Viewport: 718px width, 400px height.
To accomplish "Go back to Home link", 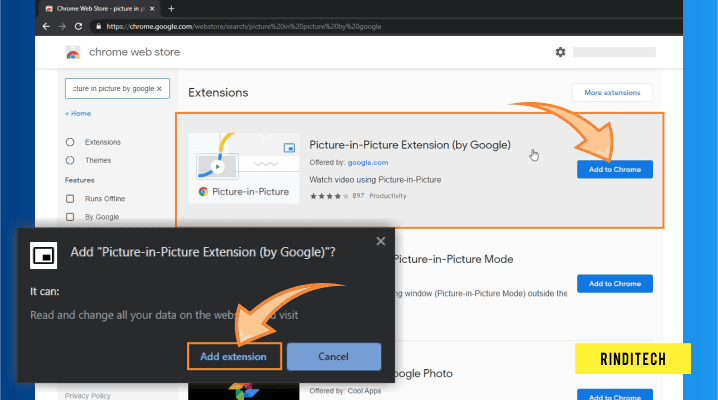I will (78, 114).
